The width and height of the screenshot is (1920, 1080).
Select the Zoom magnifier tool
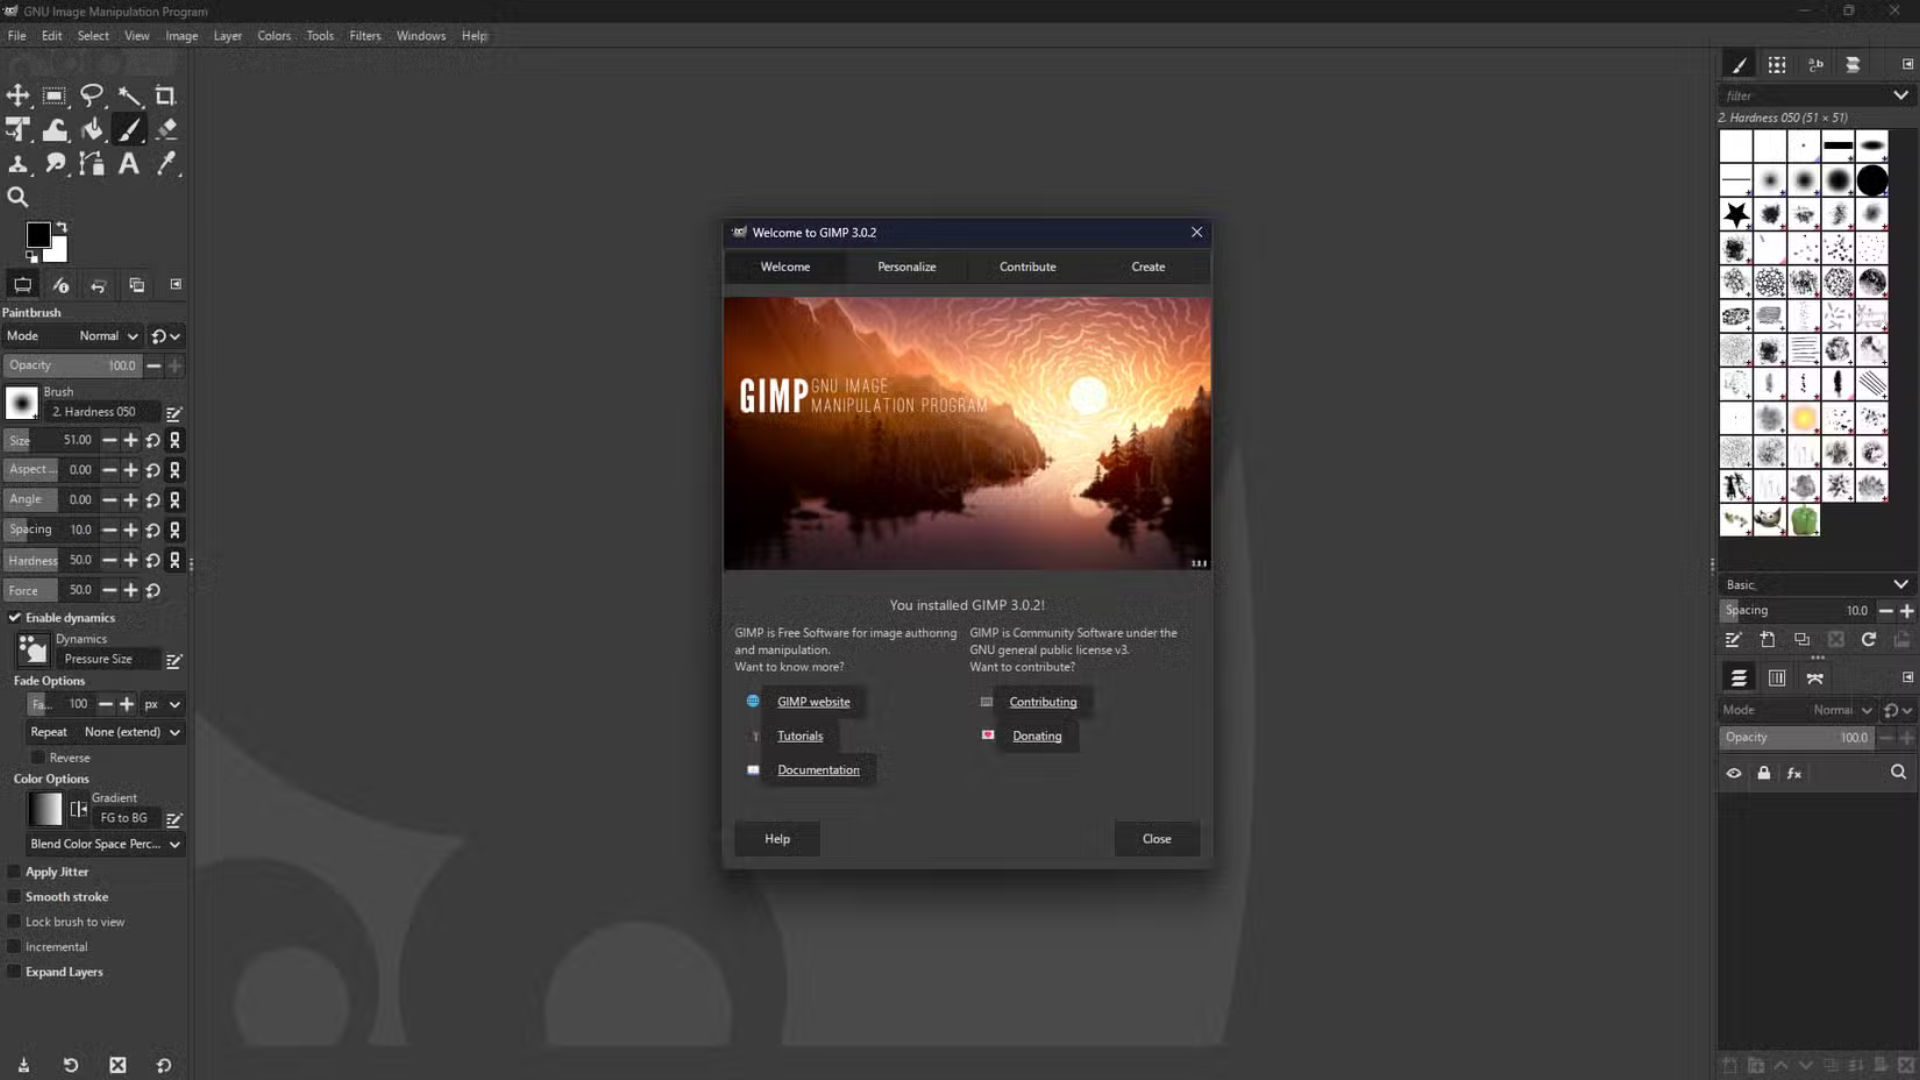[18, 197]
